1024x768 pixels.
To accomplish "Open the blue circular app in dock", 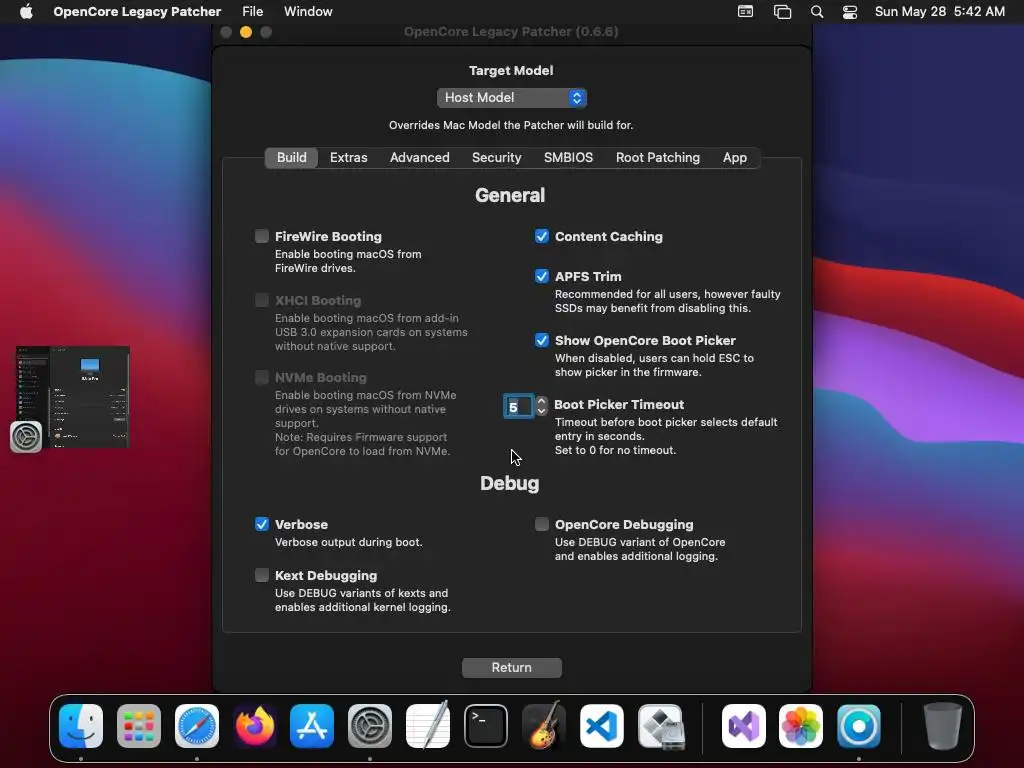I will pos(859,726).
